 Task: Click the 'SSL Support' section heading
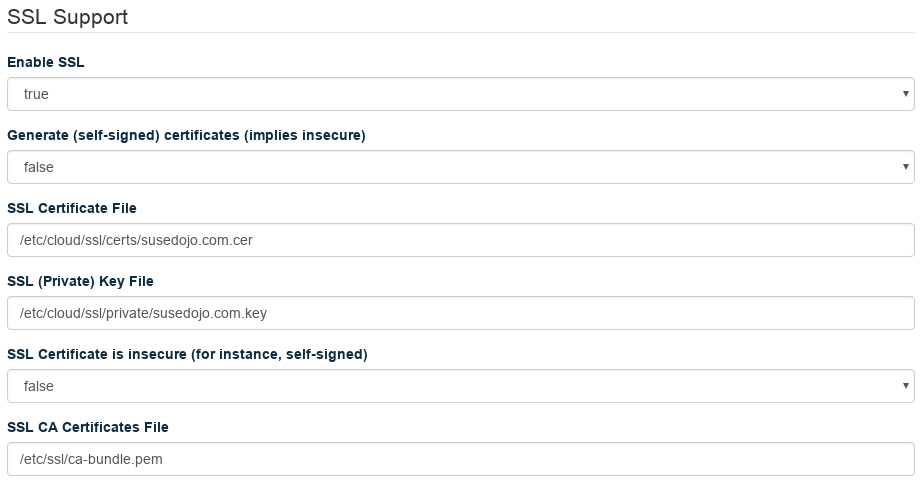pos(67,17)
